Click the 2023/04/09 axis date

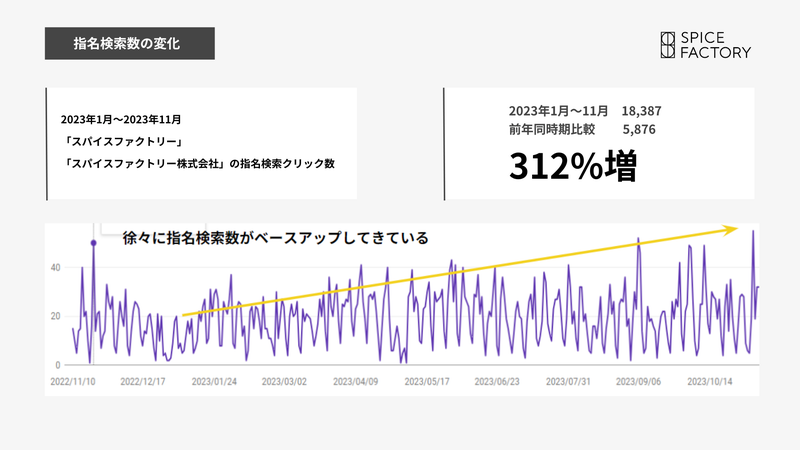pos(356,382)
